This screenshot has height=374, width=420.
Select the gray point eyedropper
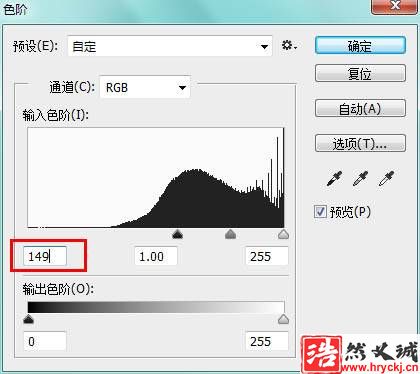click(x=360, y=179)
